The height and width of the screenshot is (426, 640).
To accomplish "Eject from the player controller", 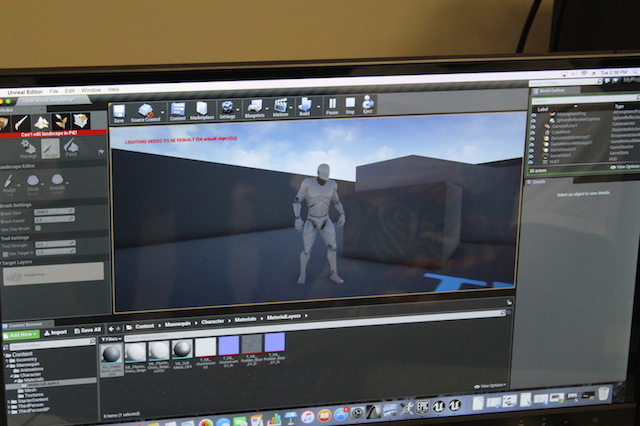I will click(x=368, y=104).
